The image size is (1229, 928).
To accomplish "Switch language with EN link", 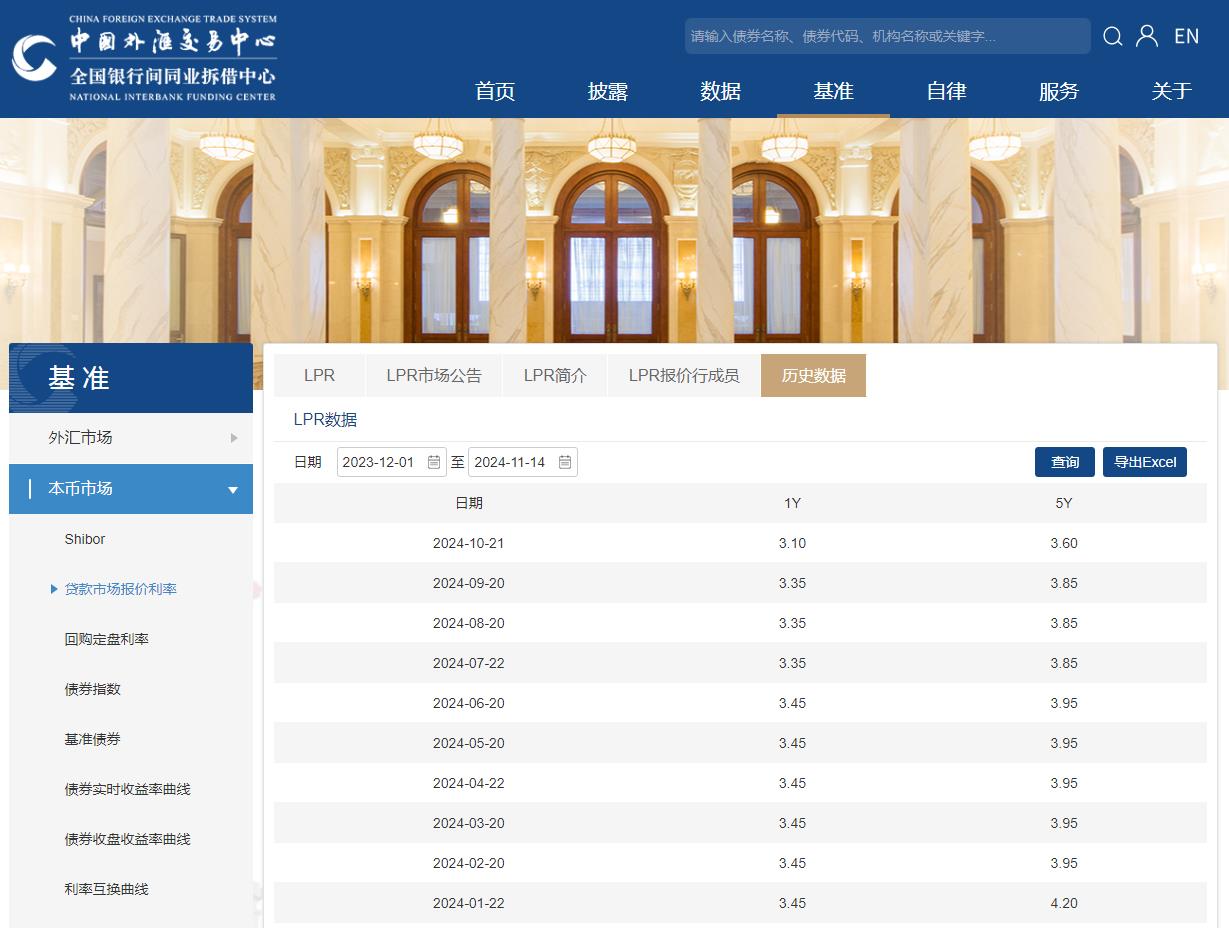I will pyautogui.click(x=1186, y=37).
